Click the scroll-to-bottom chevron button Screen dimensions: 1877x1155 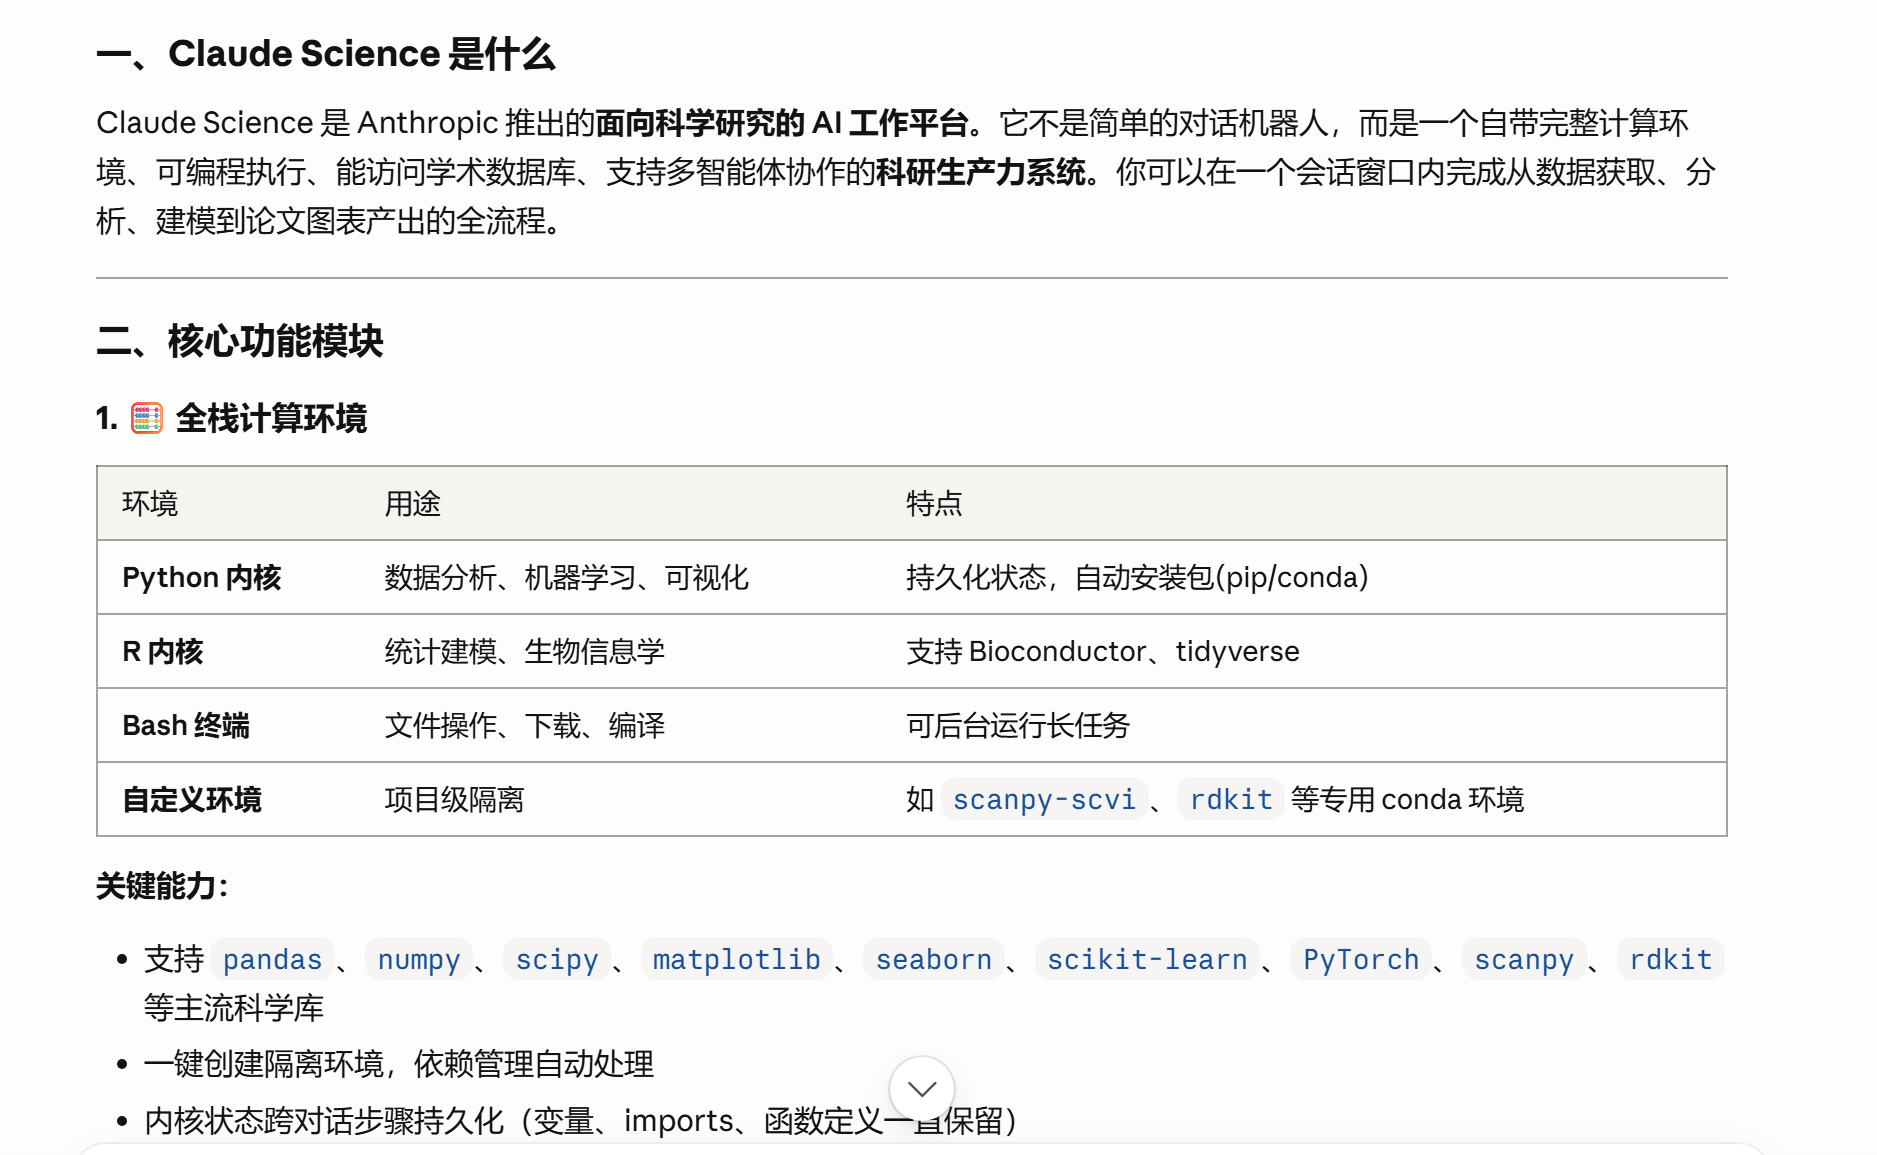pyautogui.click(x=921, y=1088)
